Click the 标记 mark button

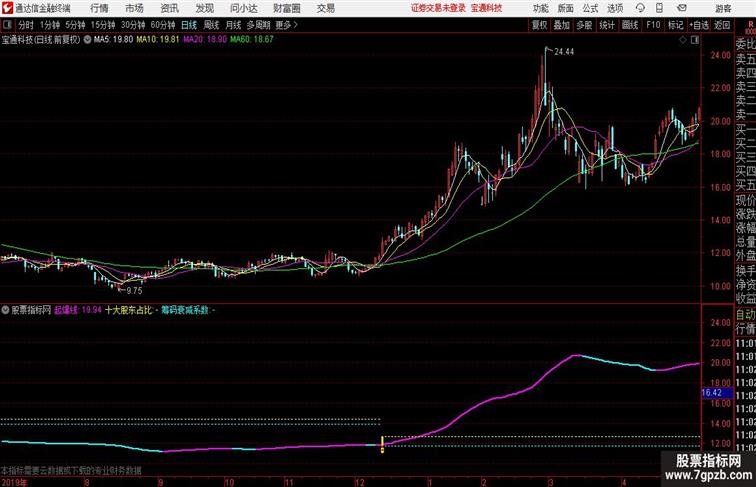(x=675, y=25)
